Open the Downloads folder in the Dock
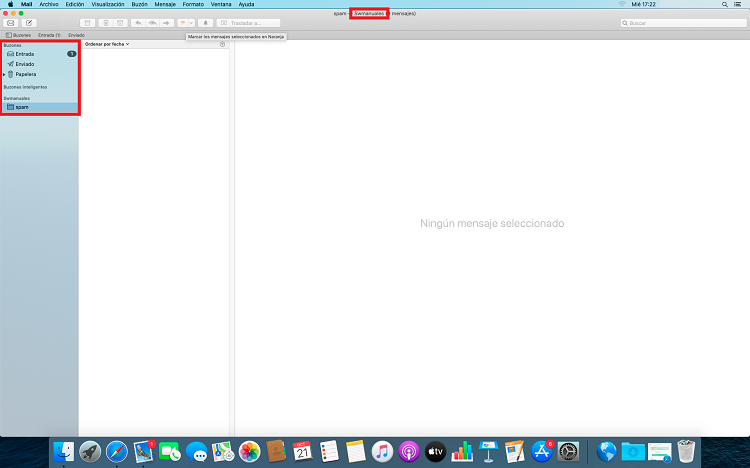750x468 pixels. coord(633,451)
